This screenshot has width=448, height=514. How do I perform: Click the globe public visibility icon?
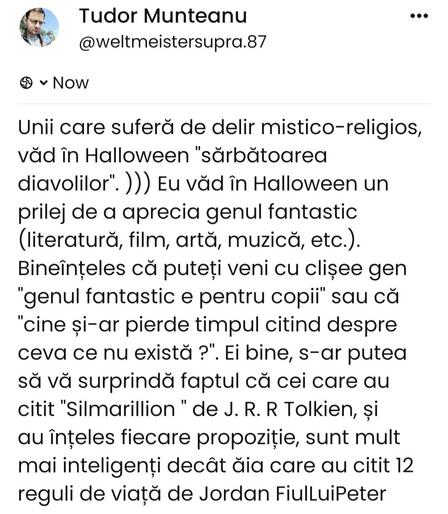26,83
